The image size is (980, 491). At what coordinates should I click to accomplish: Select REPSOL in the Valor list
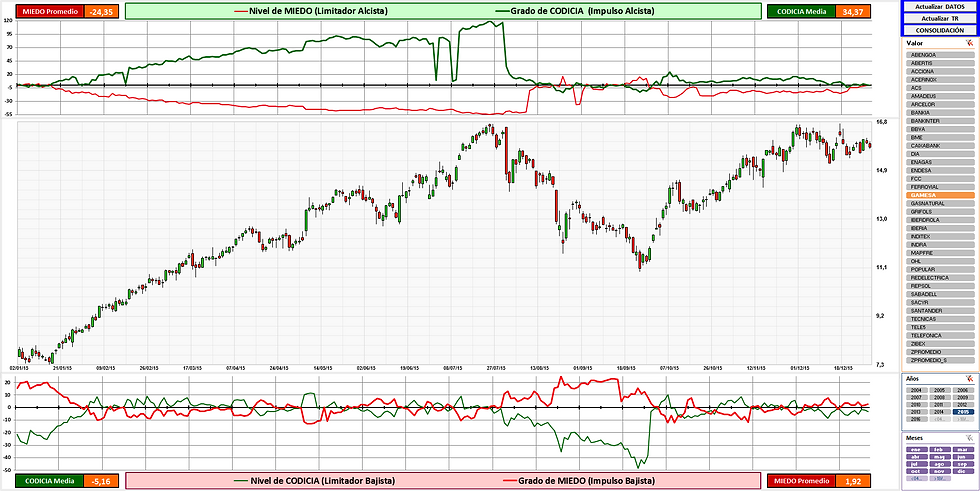[940, 285]
